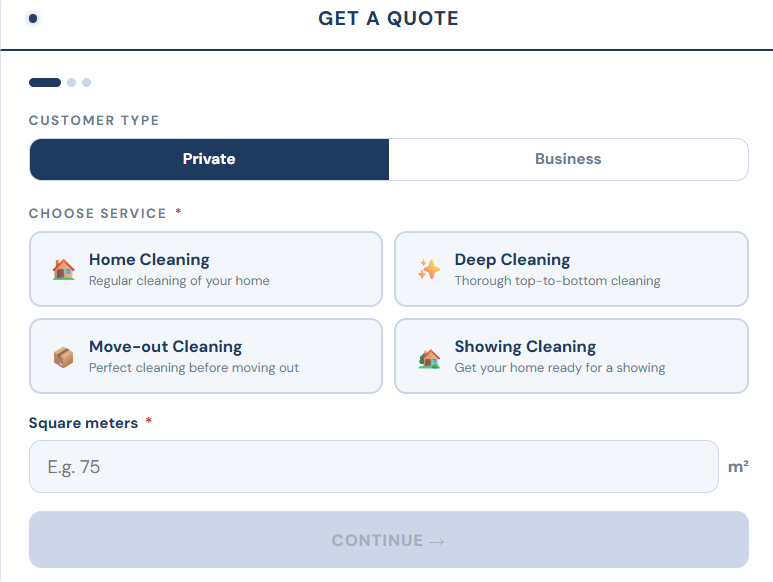
Task: Choose the Home Cleaning service card
Action: click(206, 269)
